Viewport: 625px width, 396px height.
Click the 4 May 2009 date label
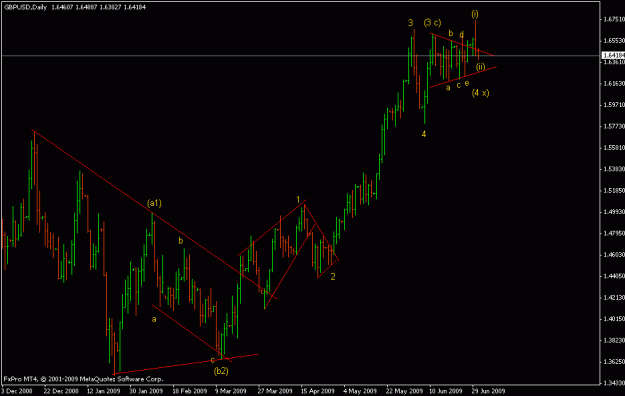coord(360,391)
